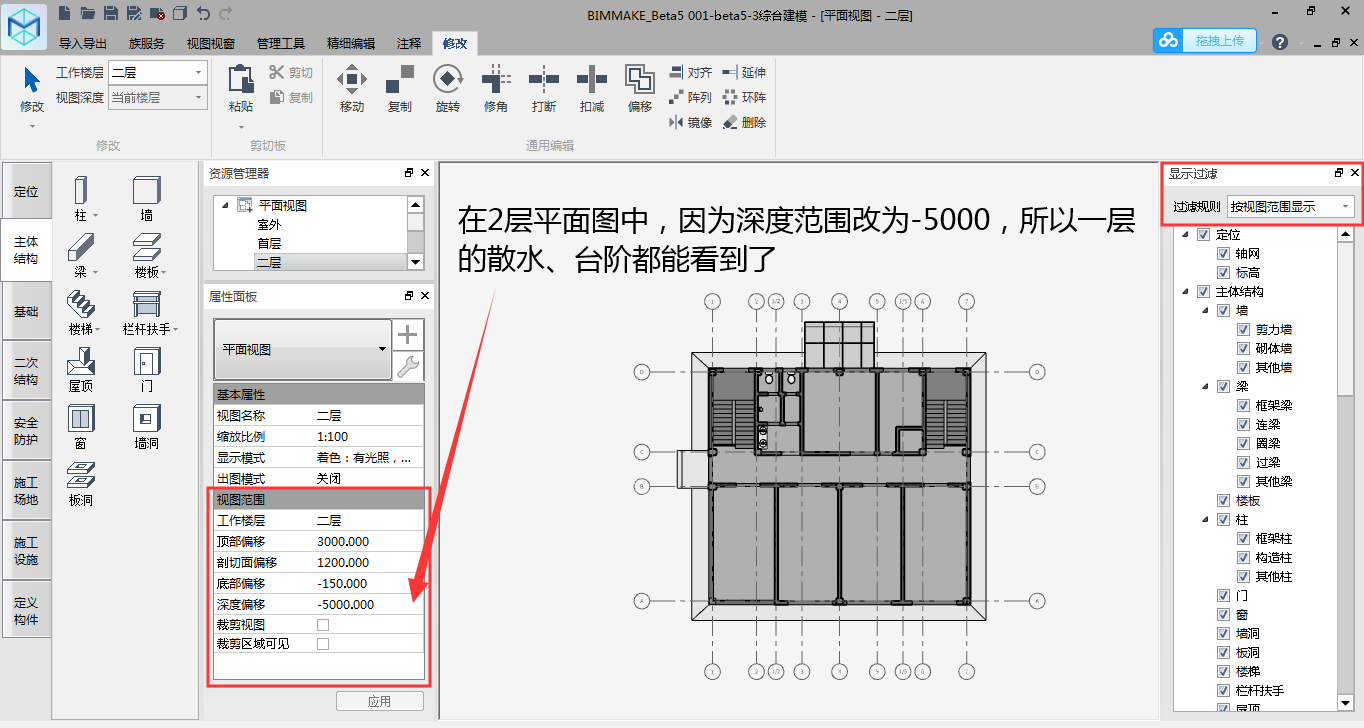Open the 视图视窗 ribbon tab

point(211,44)
